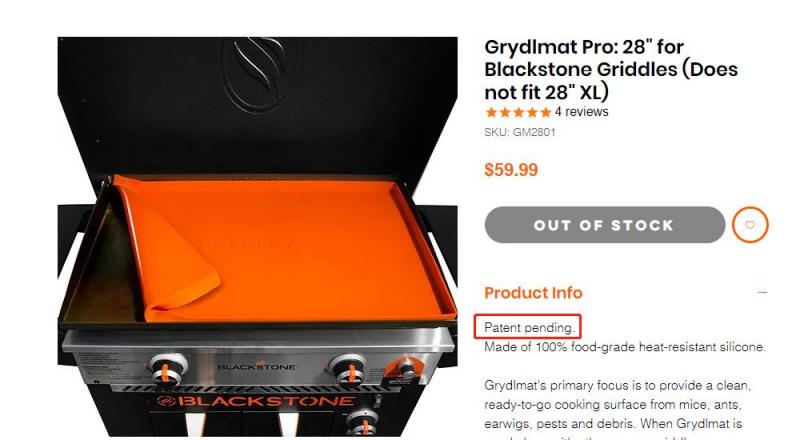Select the SKU: GM2801 label

point(520,132)
